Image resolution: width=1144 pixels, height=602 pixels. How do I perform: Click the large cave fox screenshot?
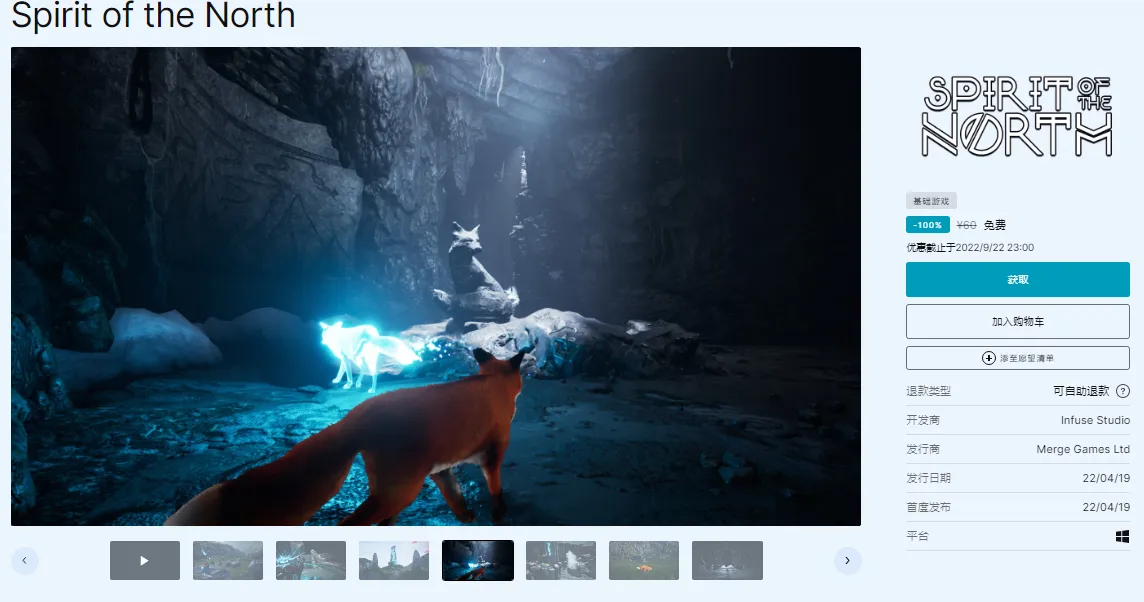click(436, 286)
